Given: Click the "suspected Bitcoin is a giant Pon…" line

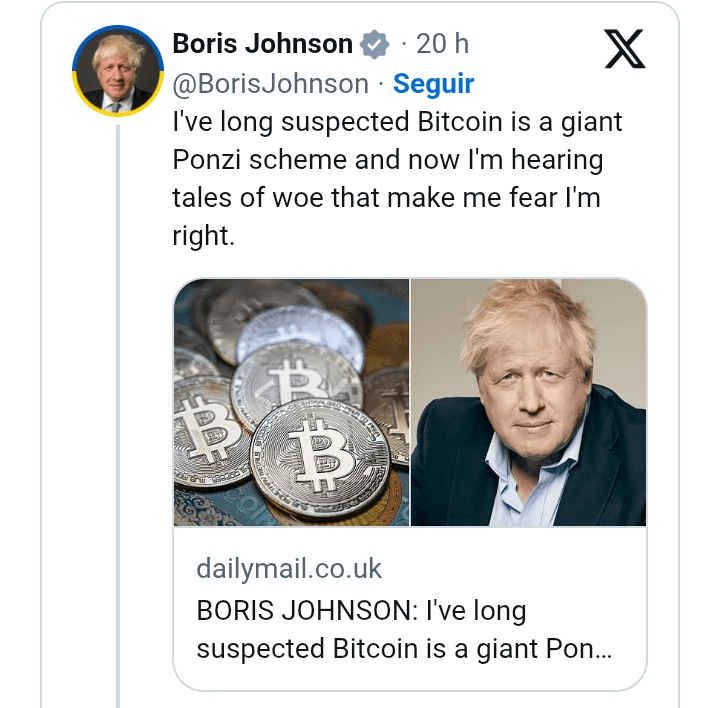Looking at the screenshot, I should tap(403, 648).
